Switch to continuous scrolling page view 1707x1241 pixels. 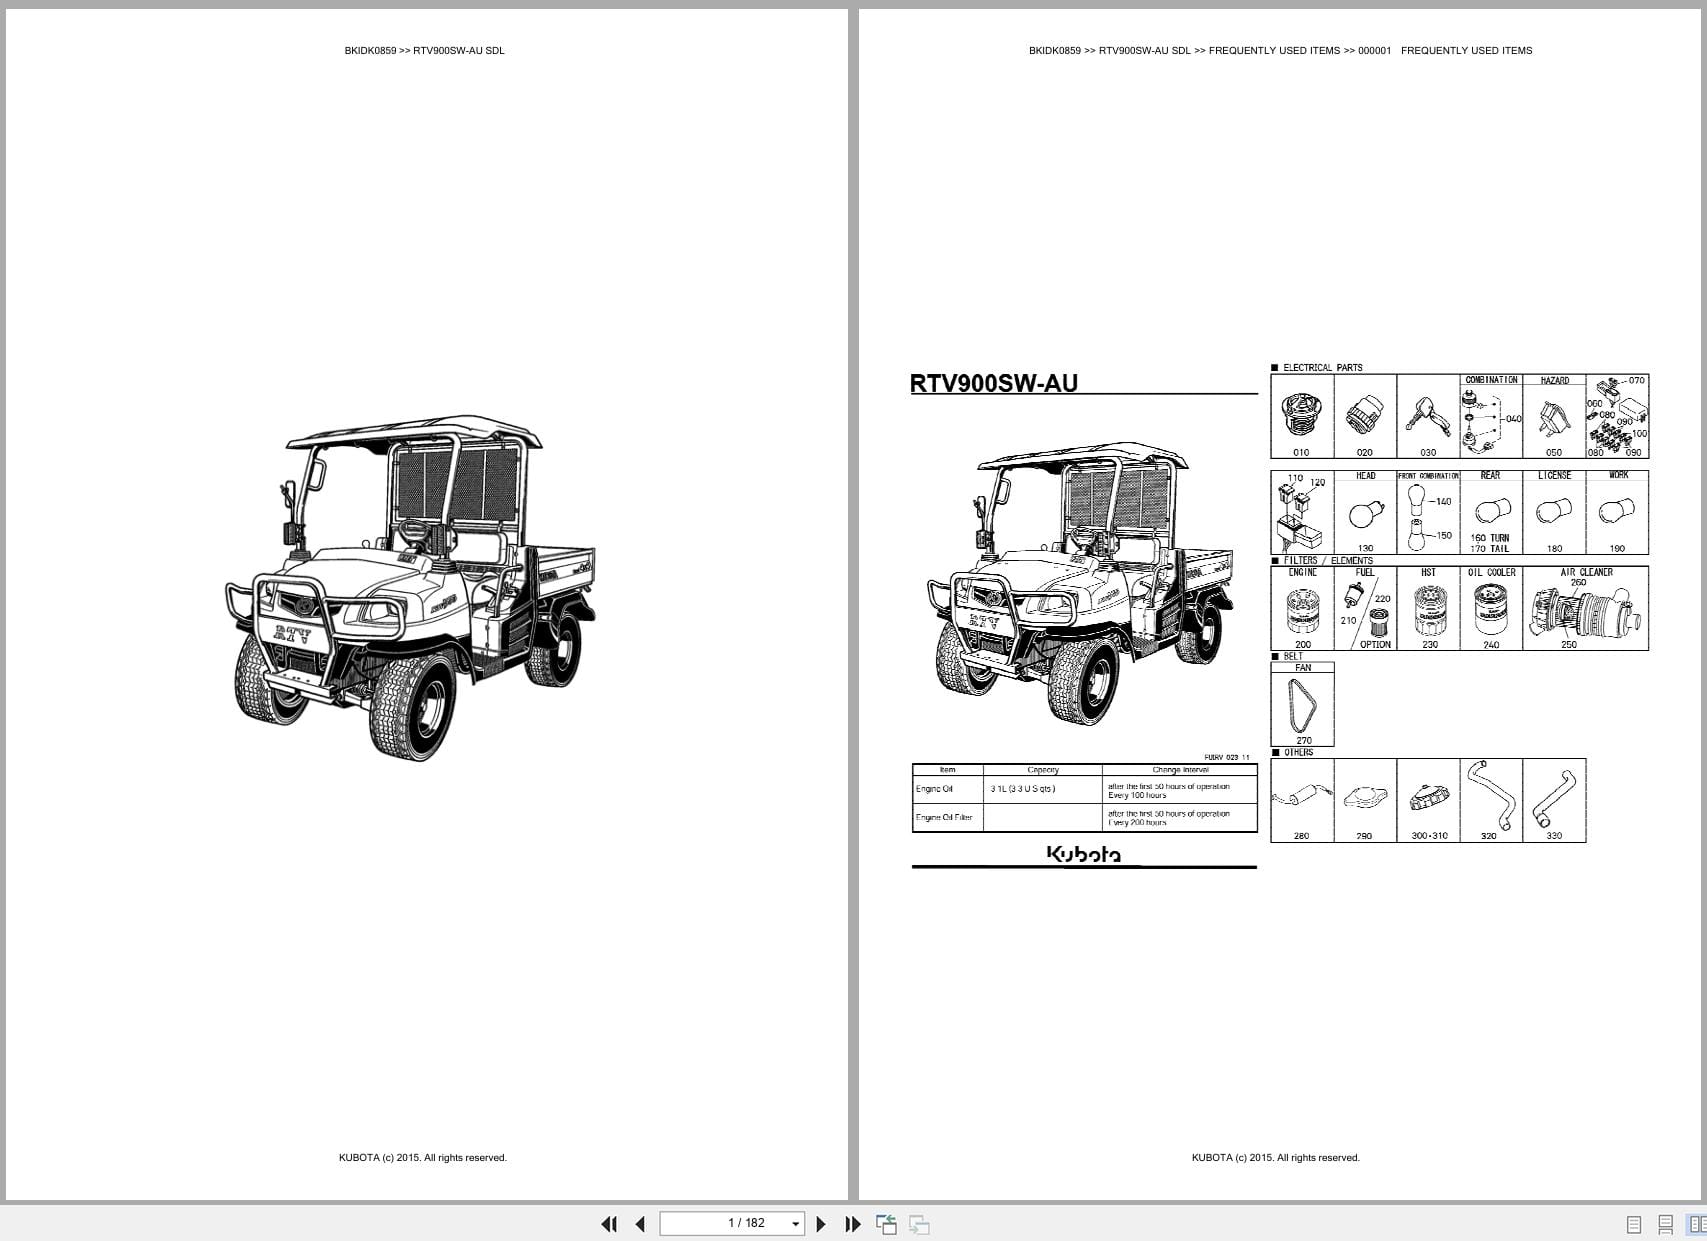pos(1666,1224)
